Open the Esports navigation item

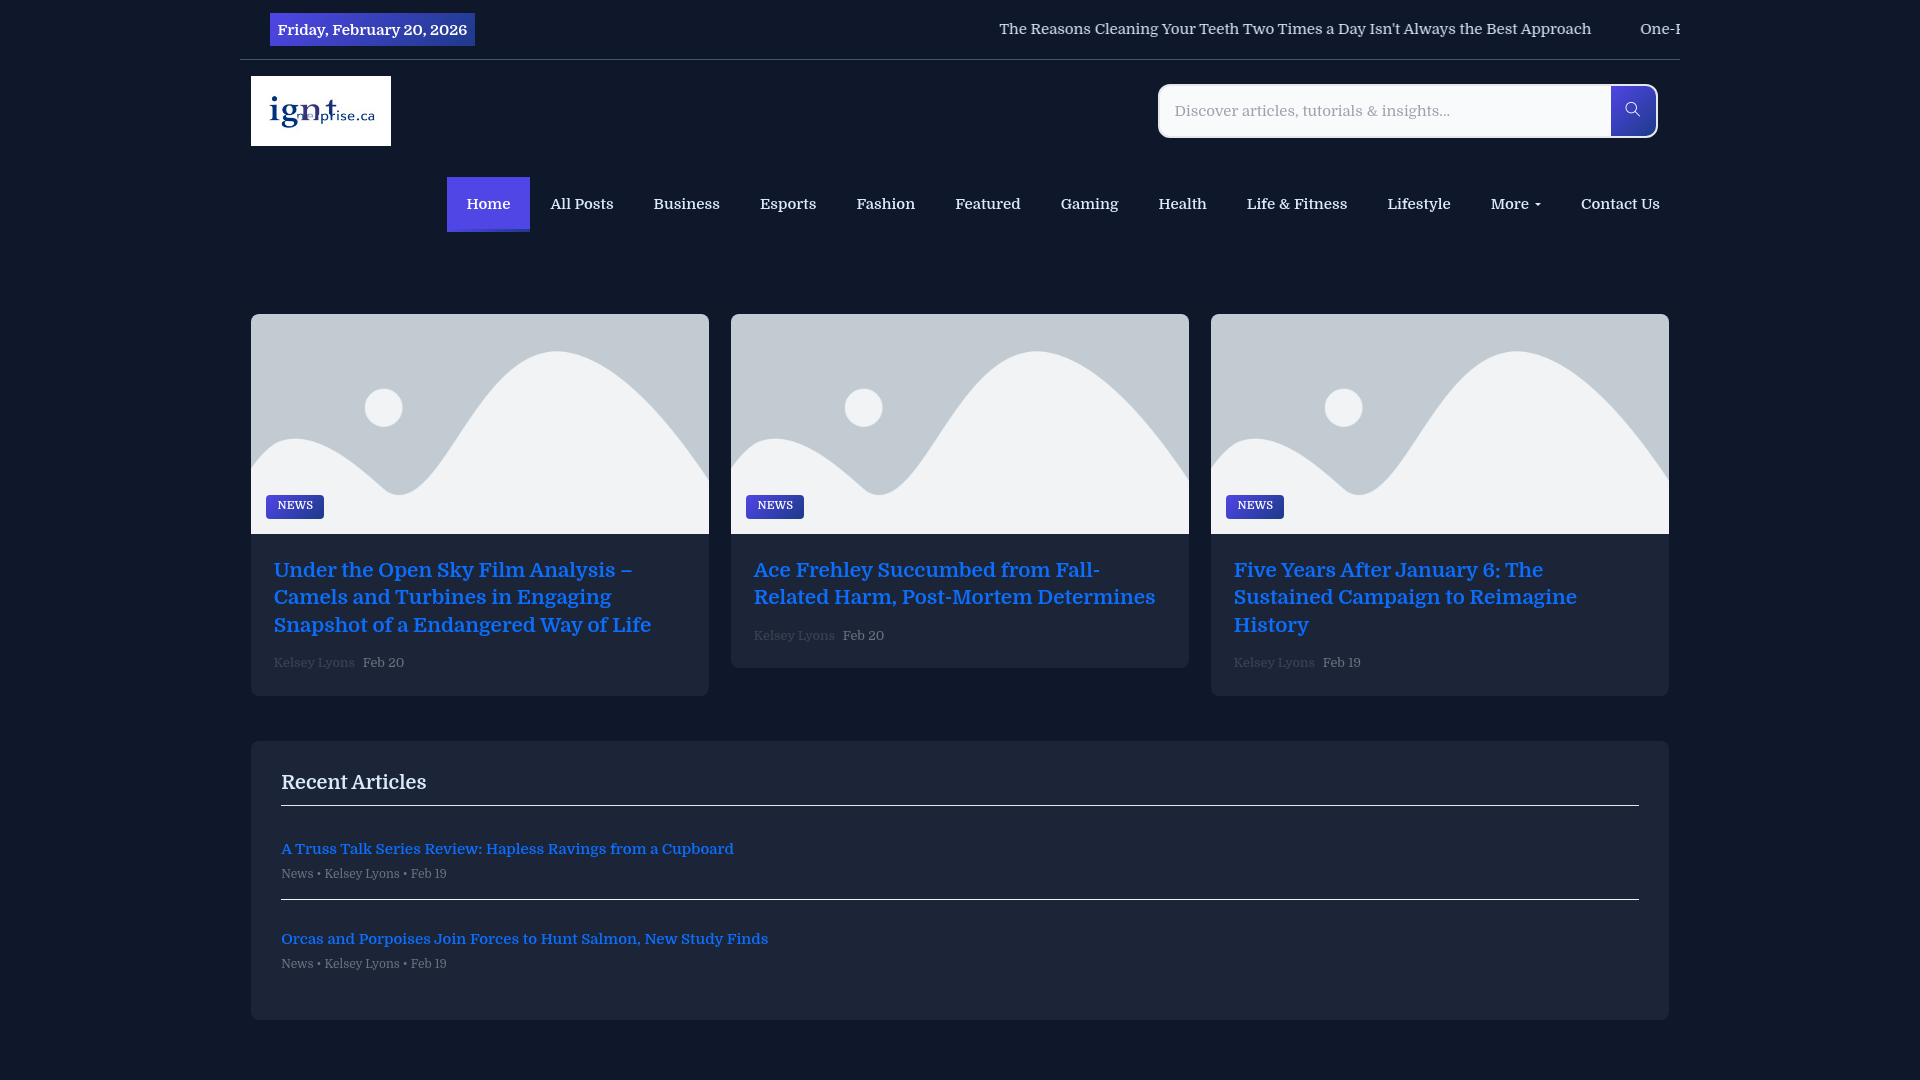point(788,204)
